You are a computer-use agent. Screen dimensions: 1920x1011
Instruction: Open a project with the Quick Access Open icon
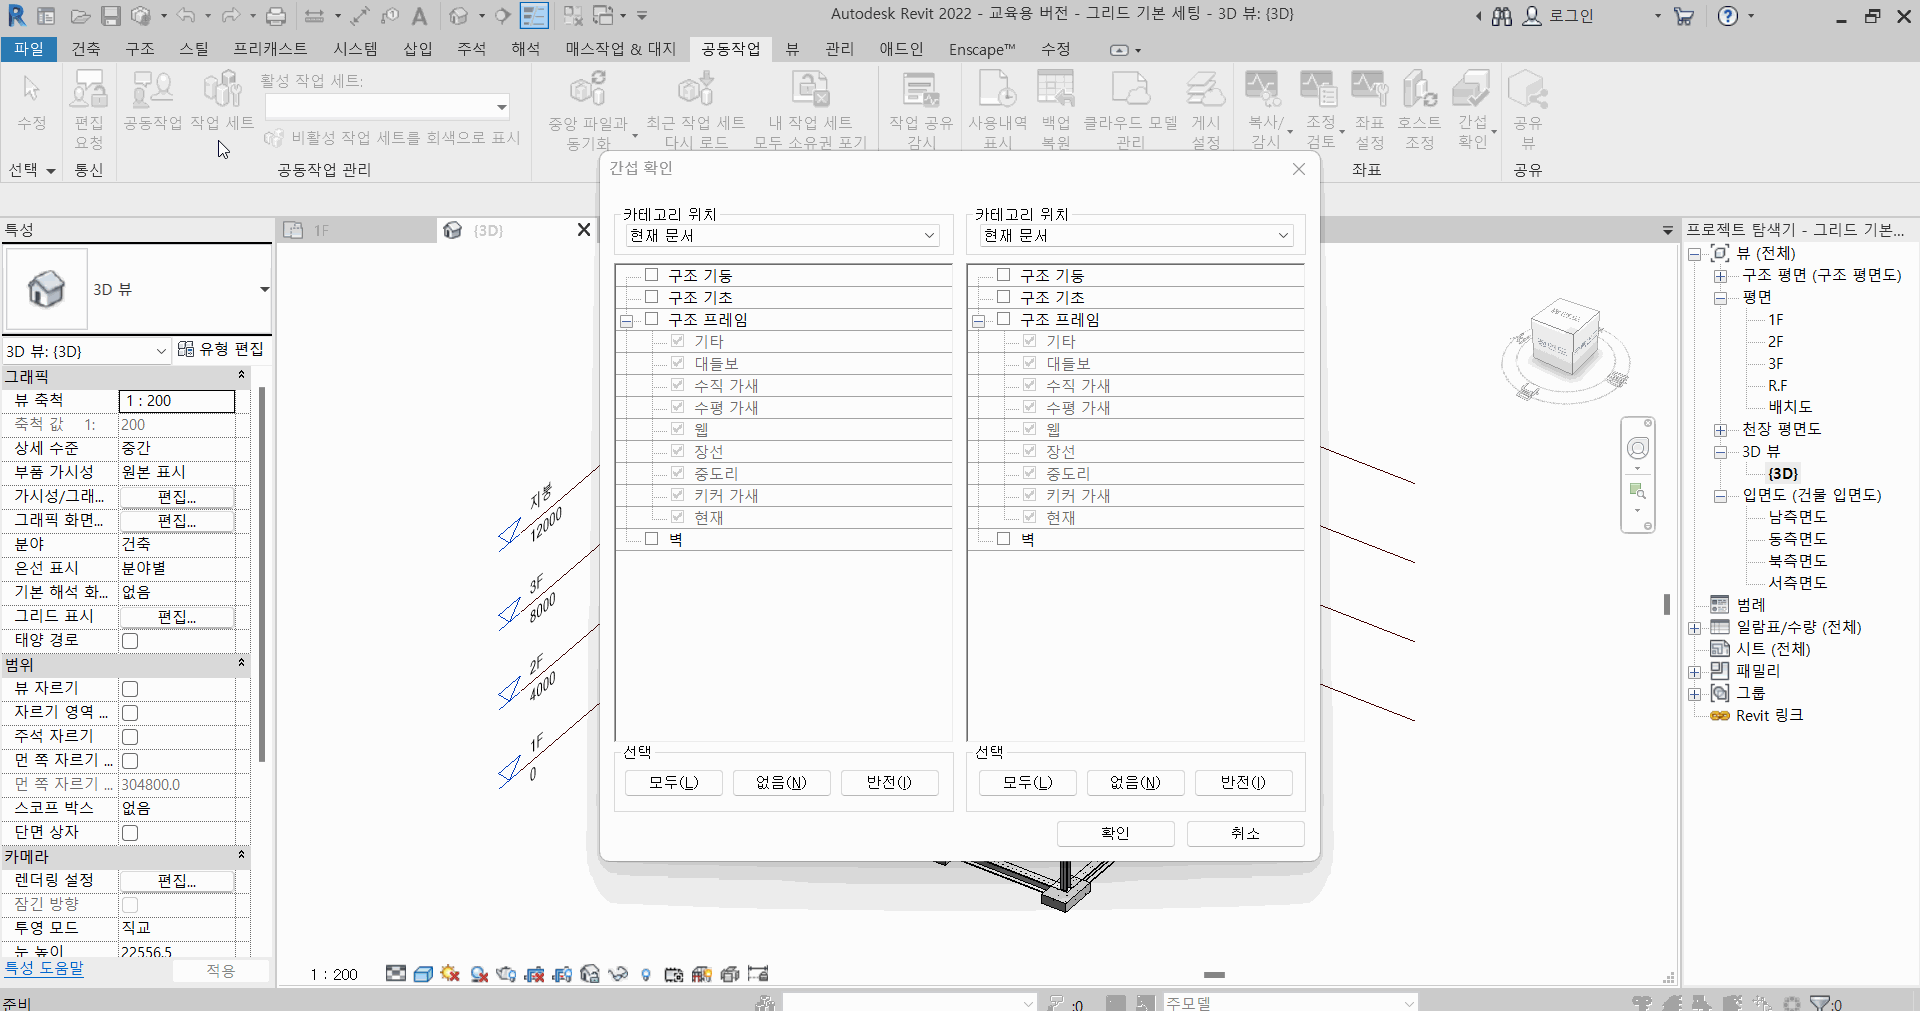(80, 16)
